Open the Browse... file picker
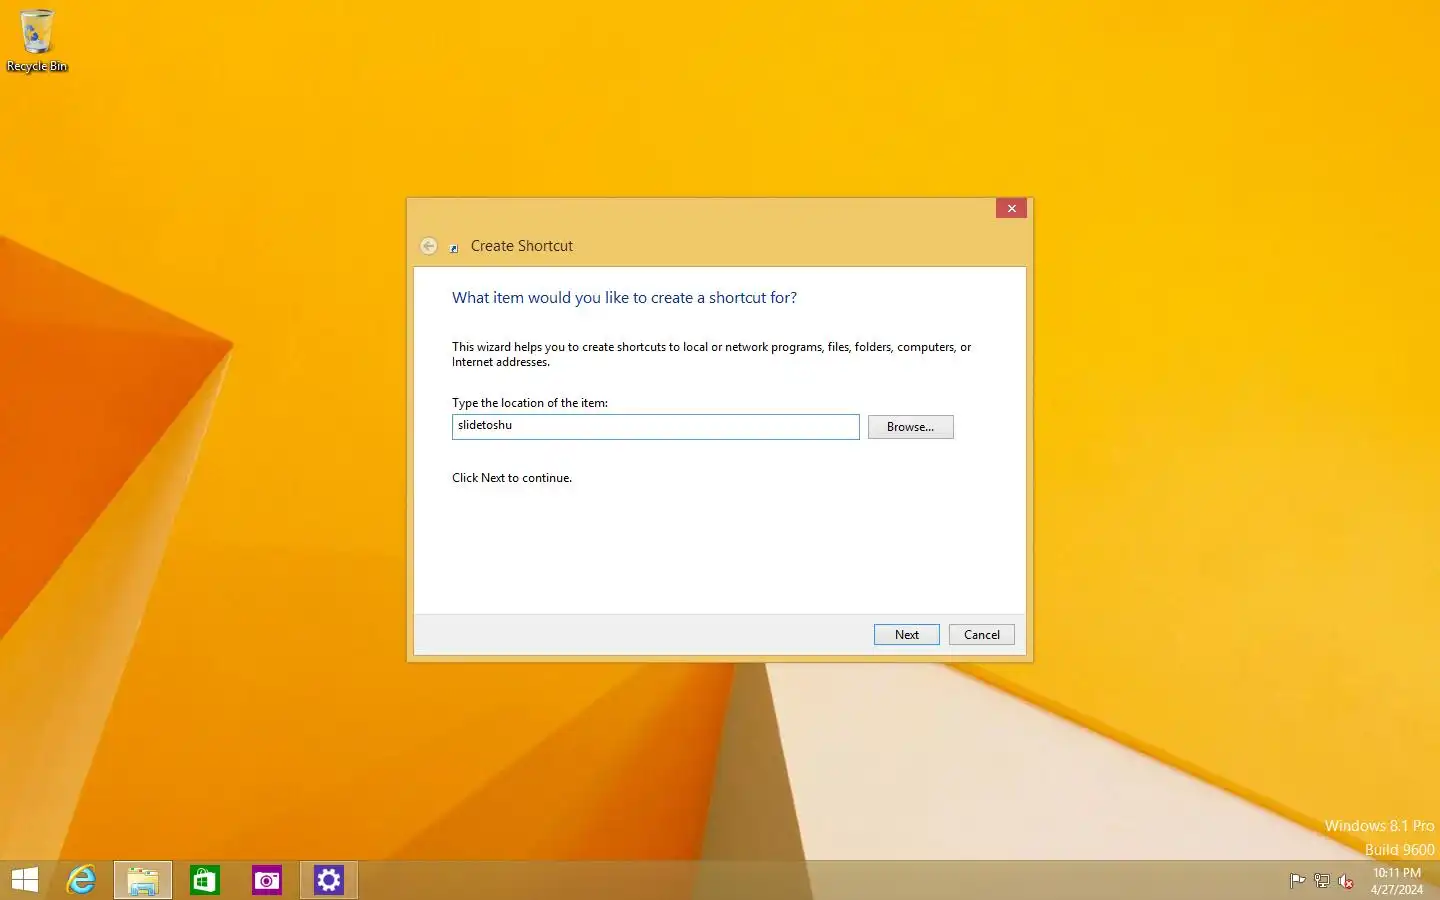Image resolution: width=1440 pixels, height=900 pixels. [x=910, y=427]
